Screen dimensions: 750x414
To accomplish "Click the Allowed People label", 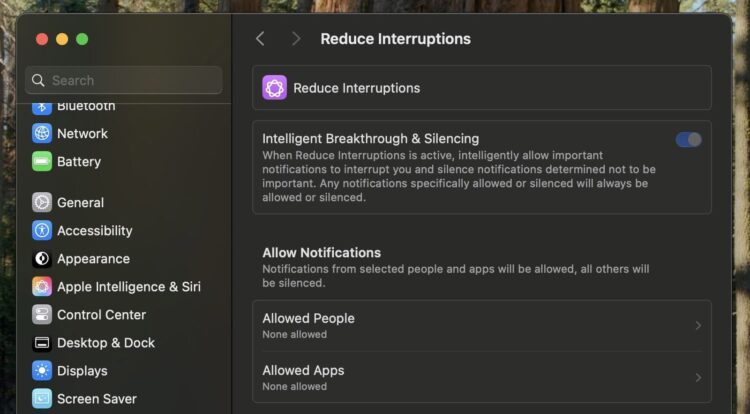I will pyautogui.click(x=309, y=318).
